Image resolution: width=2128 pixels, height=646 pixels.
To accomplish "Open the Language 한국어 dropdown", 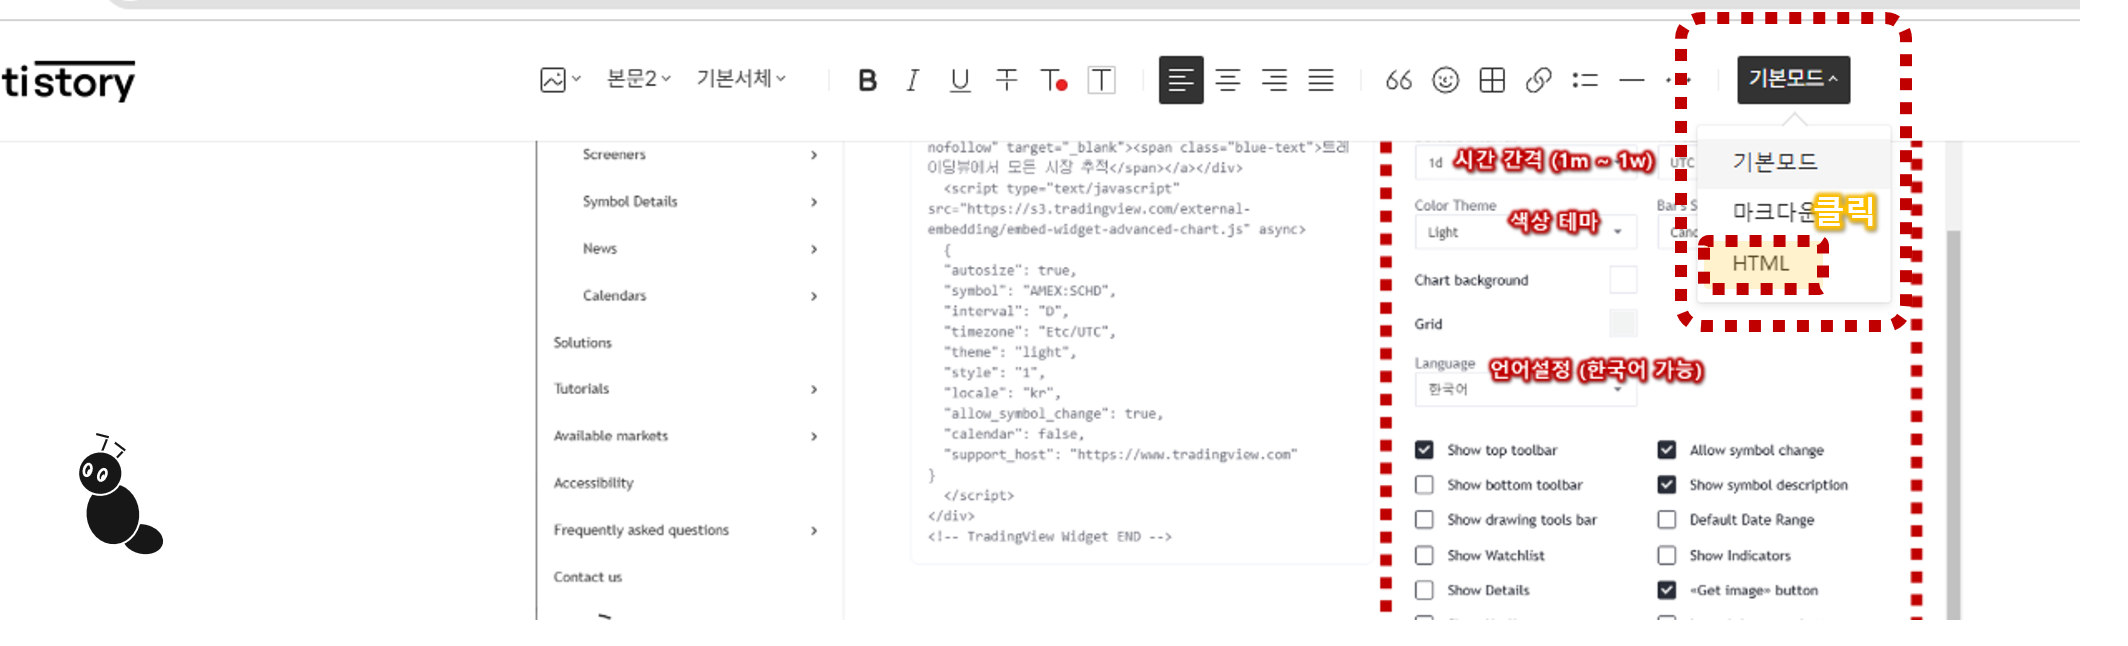I will point(1525,389).
